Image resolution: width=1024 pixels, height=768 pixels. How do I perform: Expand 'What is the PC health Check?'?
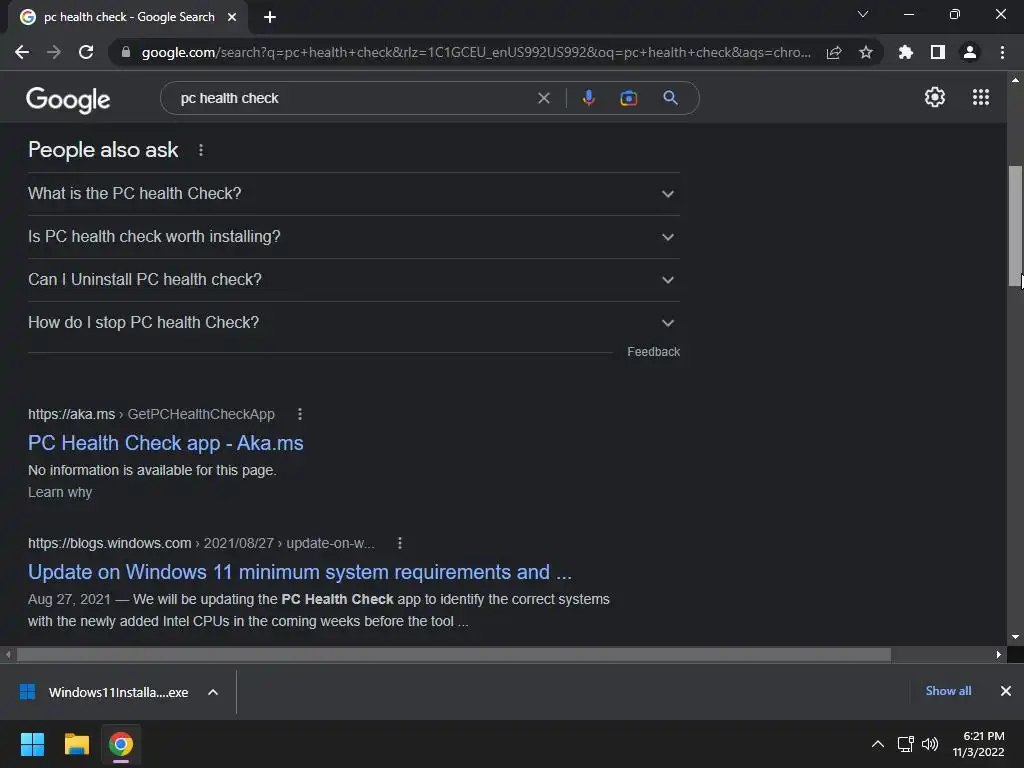(x=353, y=194)
